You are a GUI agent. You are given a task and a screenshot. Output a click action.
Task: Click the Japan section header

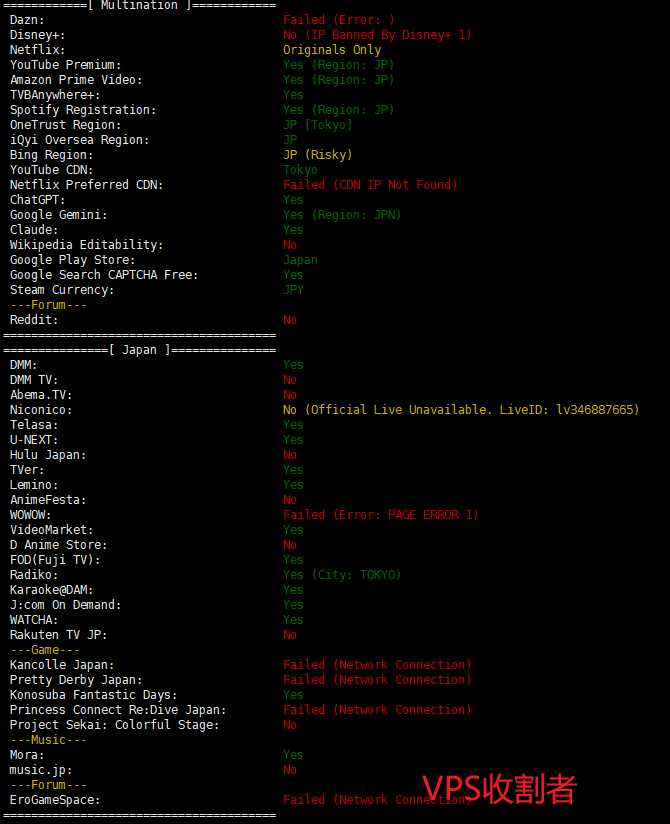139,350
